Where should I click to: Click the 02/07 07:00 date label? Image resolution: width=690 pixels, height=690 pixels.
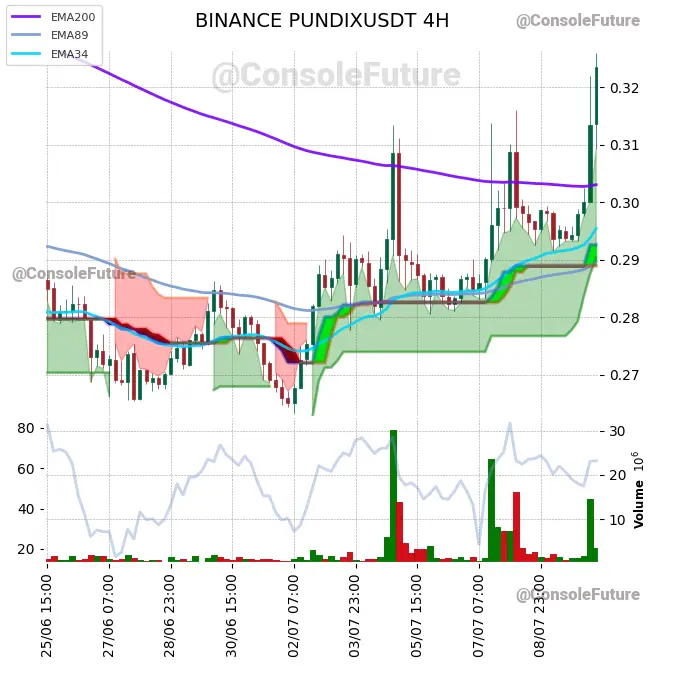294,616
